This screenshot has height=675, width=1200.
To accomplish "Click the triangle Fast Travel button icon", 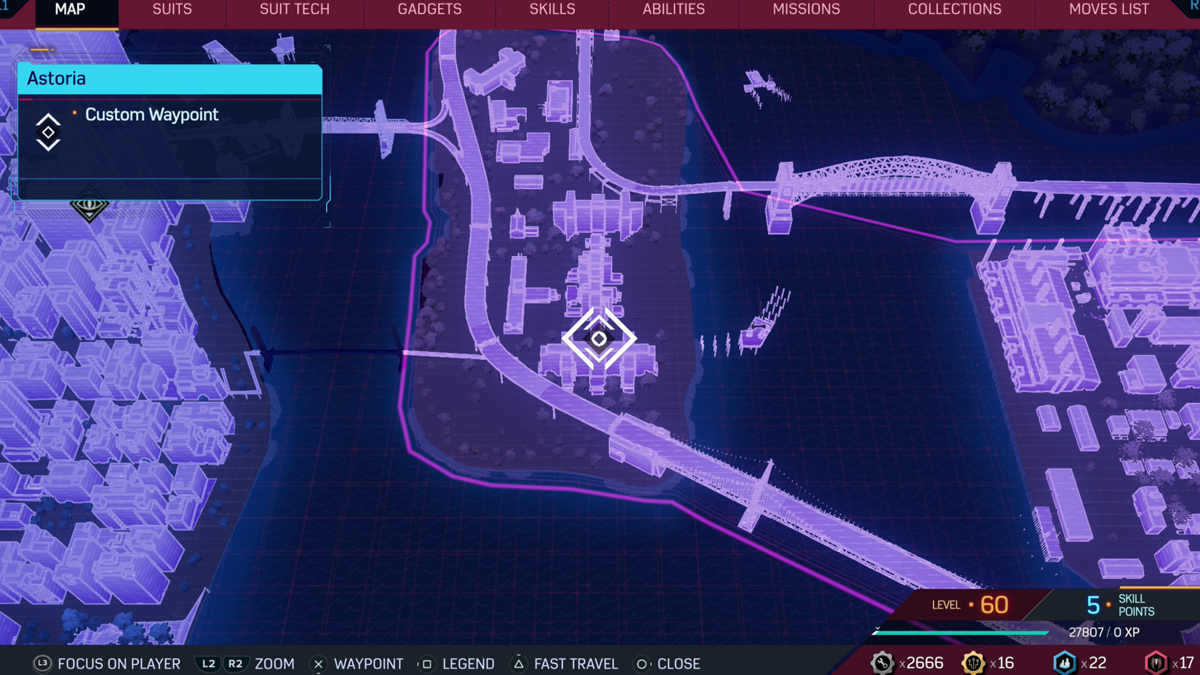I will tap(518, 664).
